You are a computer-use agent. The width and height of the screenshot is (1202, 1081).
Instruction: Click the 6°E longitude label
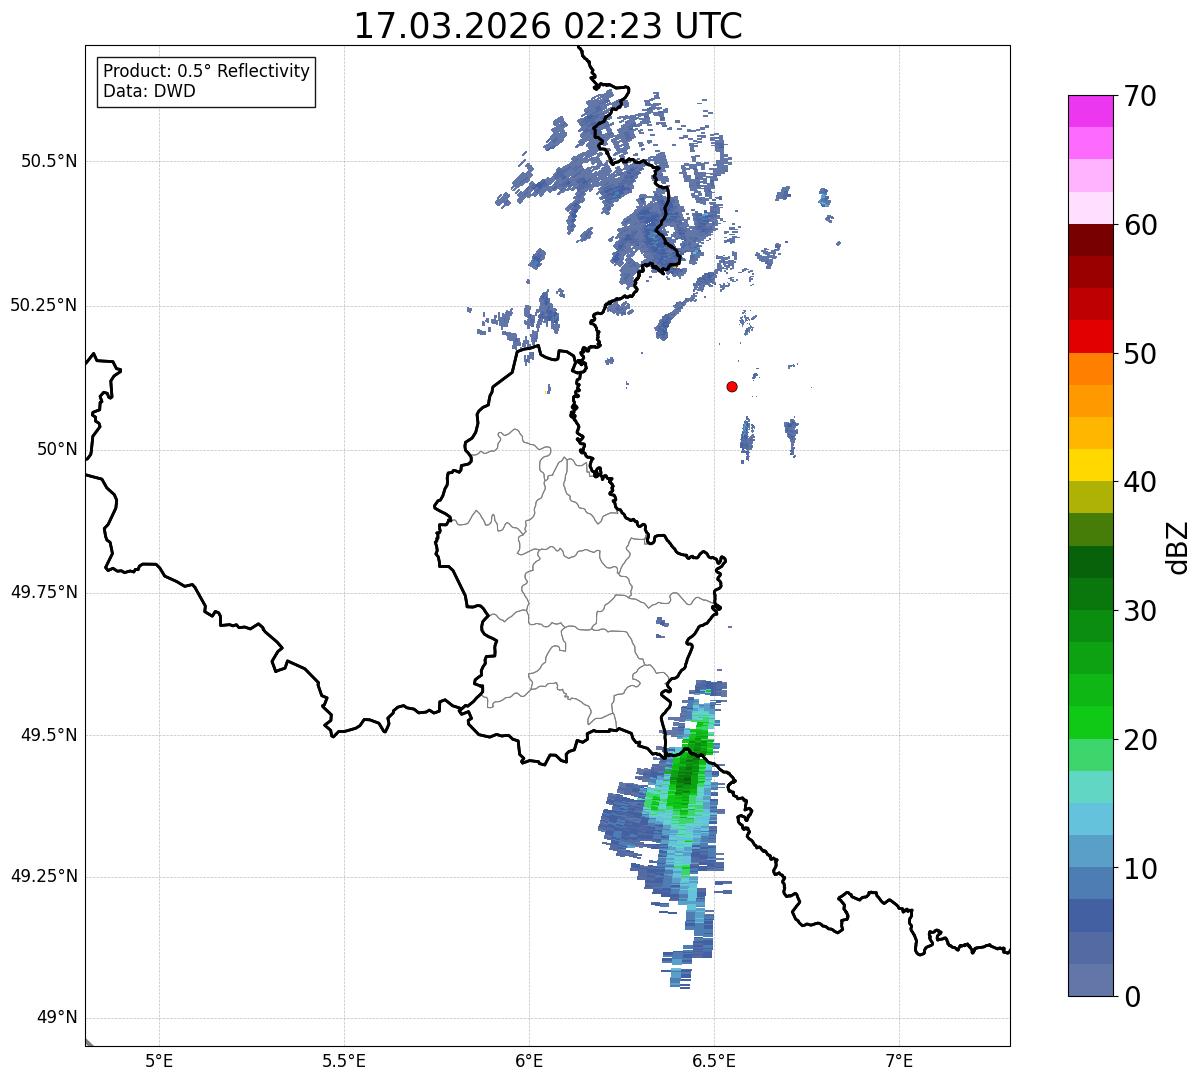[x=529, y=1060]
